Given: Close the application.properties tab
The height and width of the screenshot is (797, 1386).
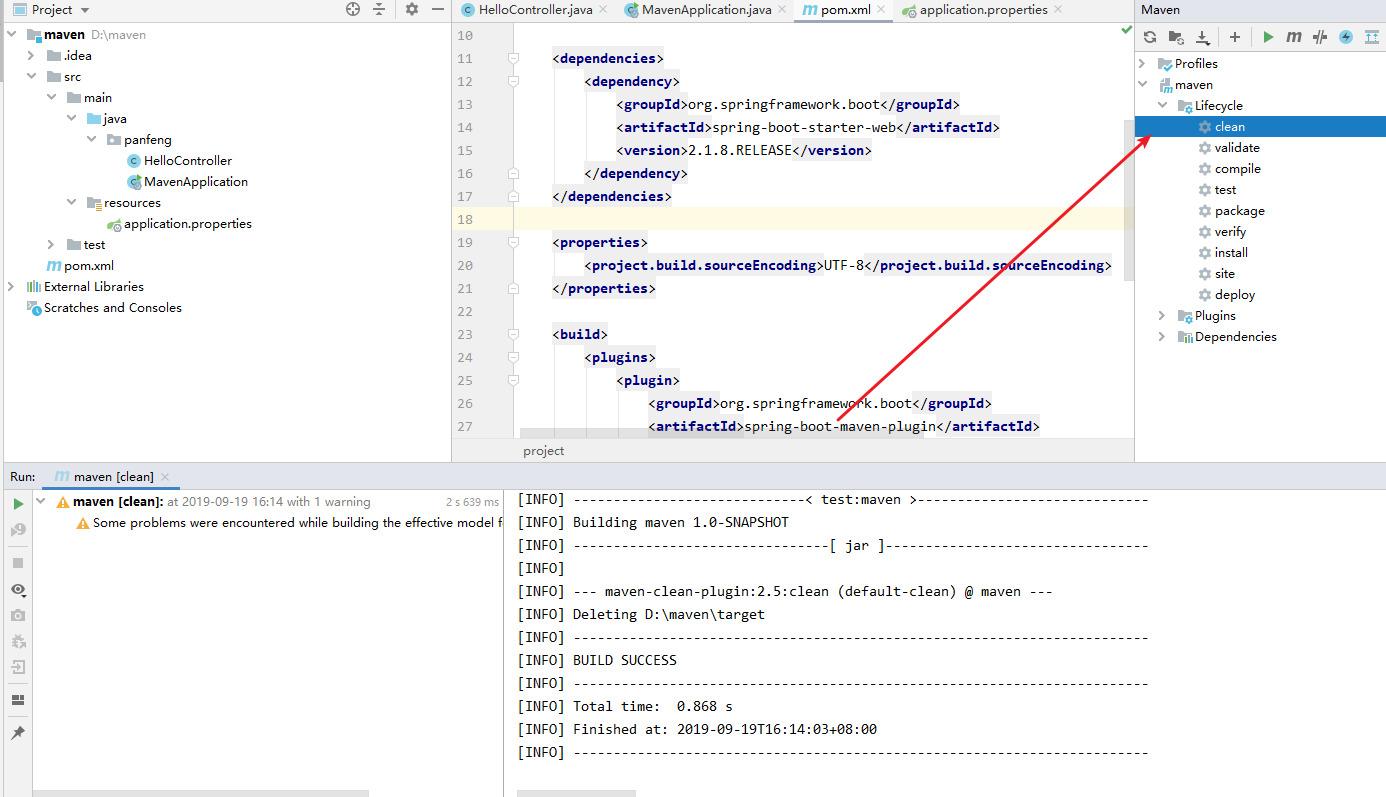Looking at the screenshot, I should (x=1058, y=10).
